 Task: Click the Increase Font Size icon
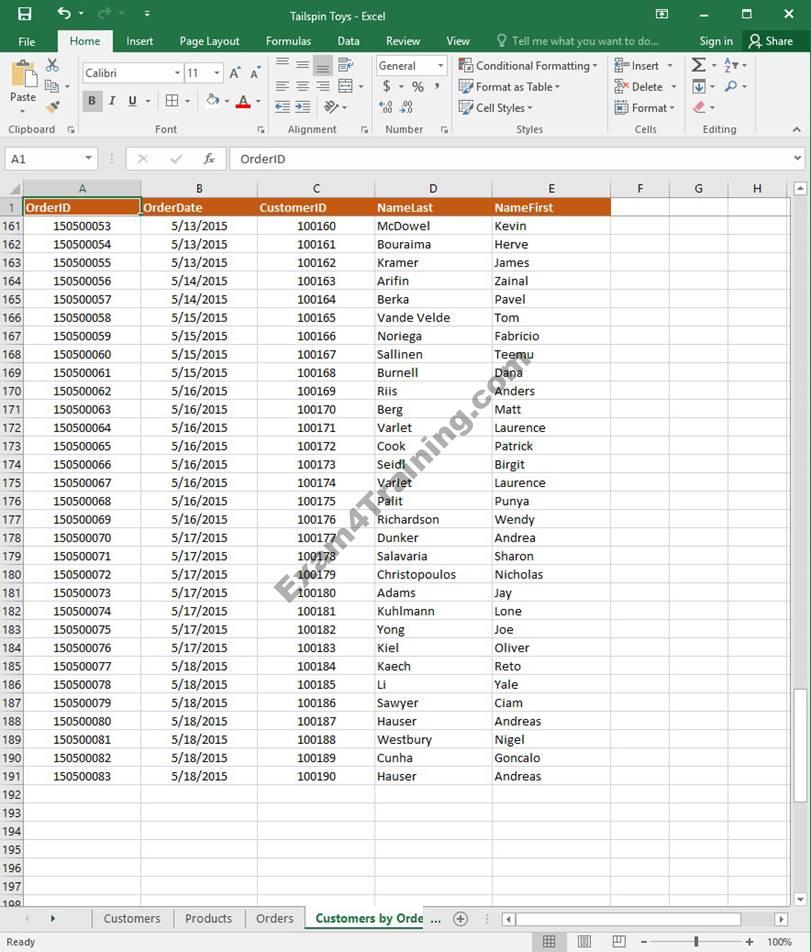pos(235,73)
